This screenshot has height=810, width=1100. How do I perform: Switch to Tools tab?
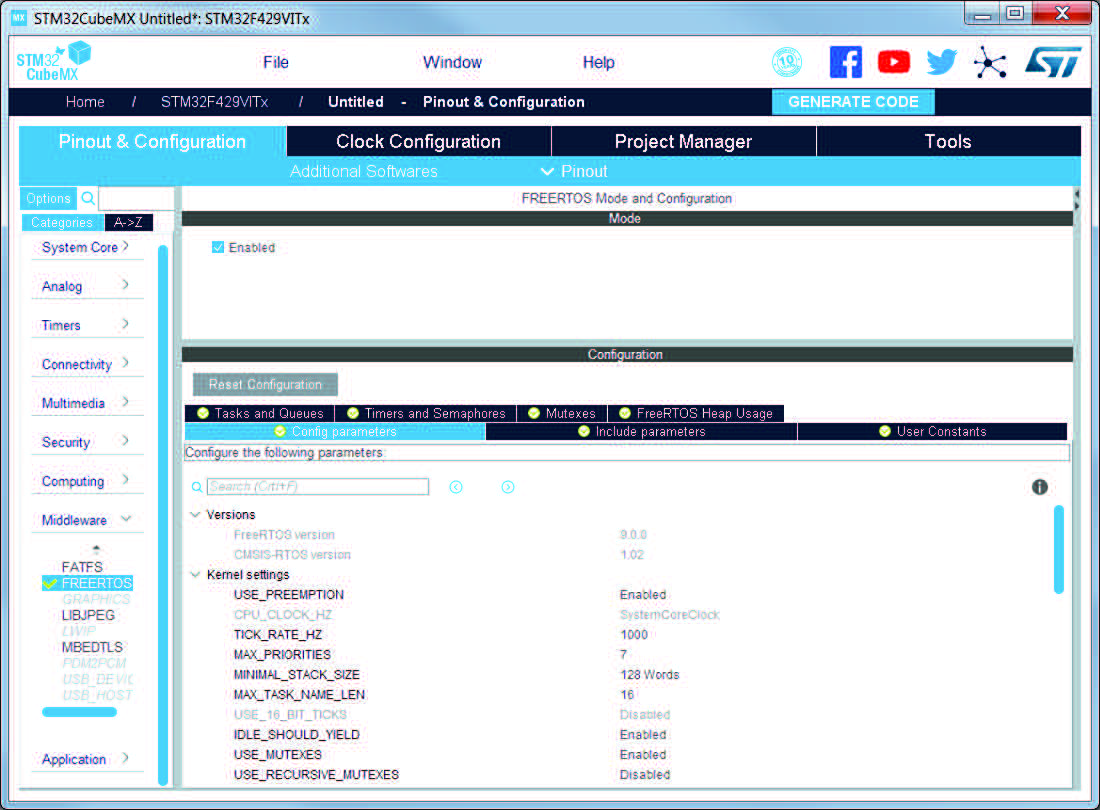pos(948,142)
